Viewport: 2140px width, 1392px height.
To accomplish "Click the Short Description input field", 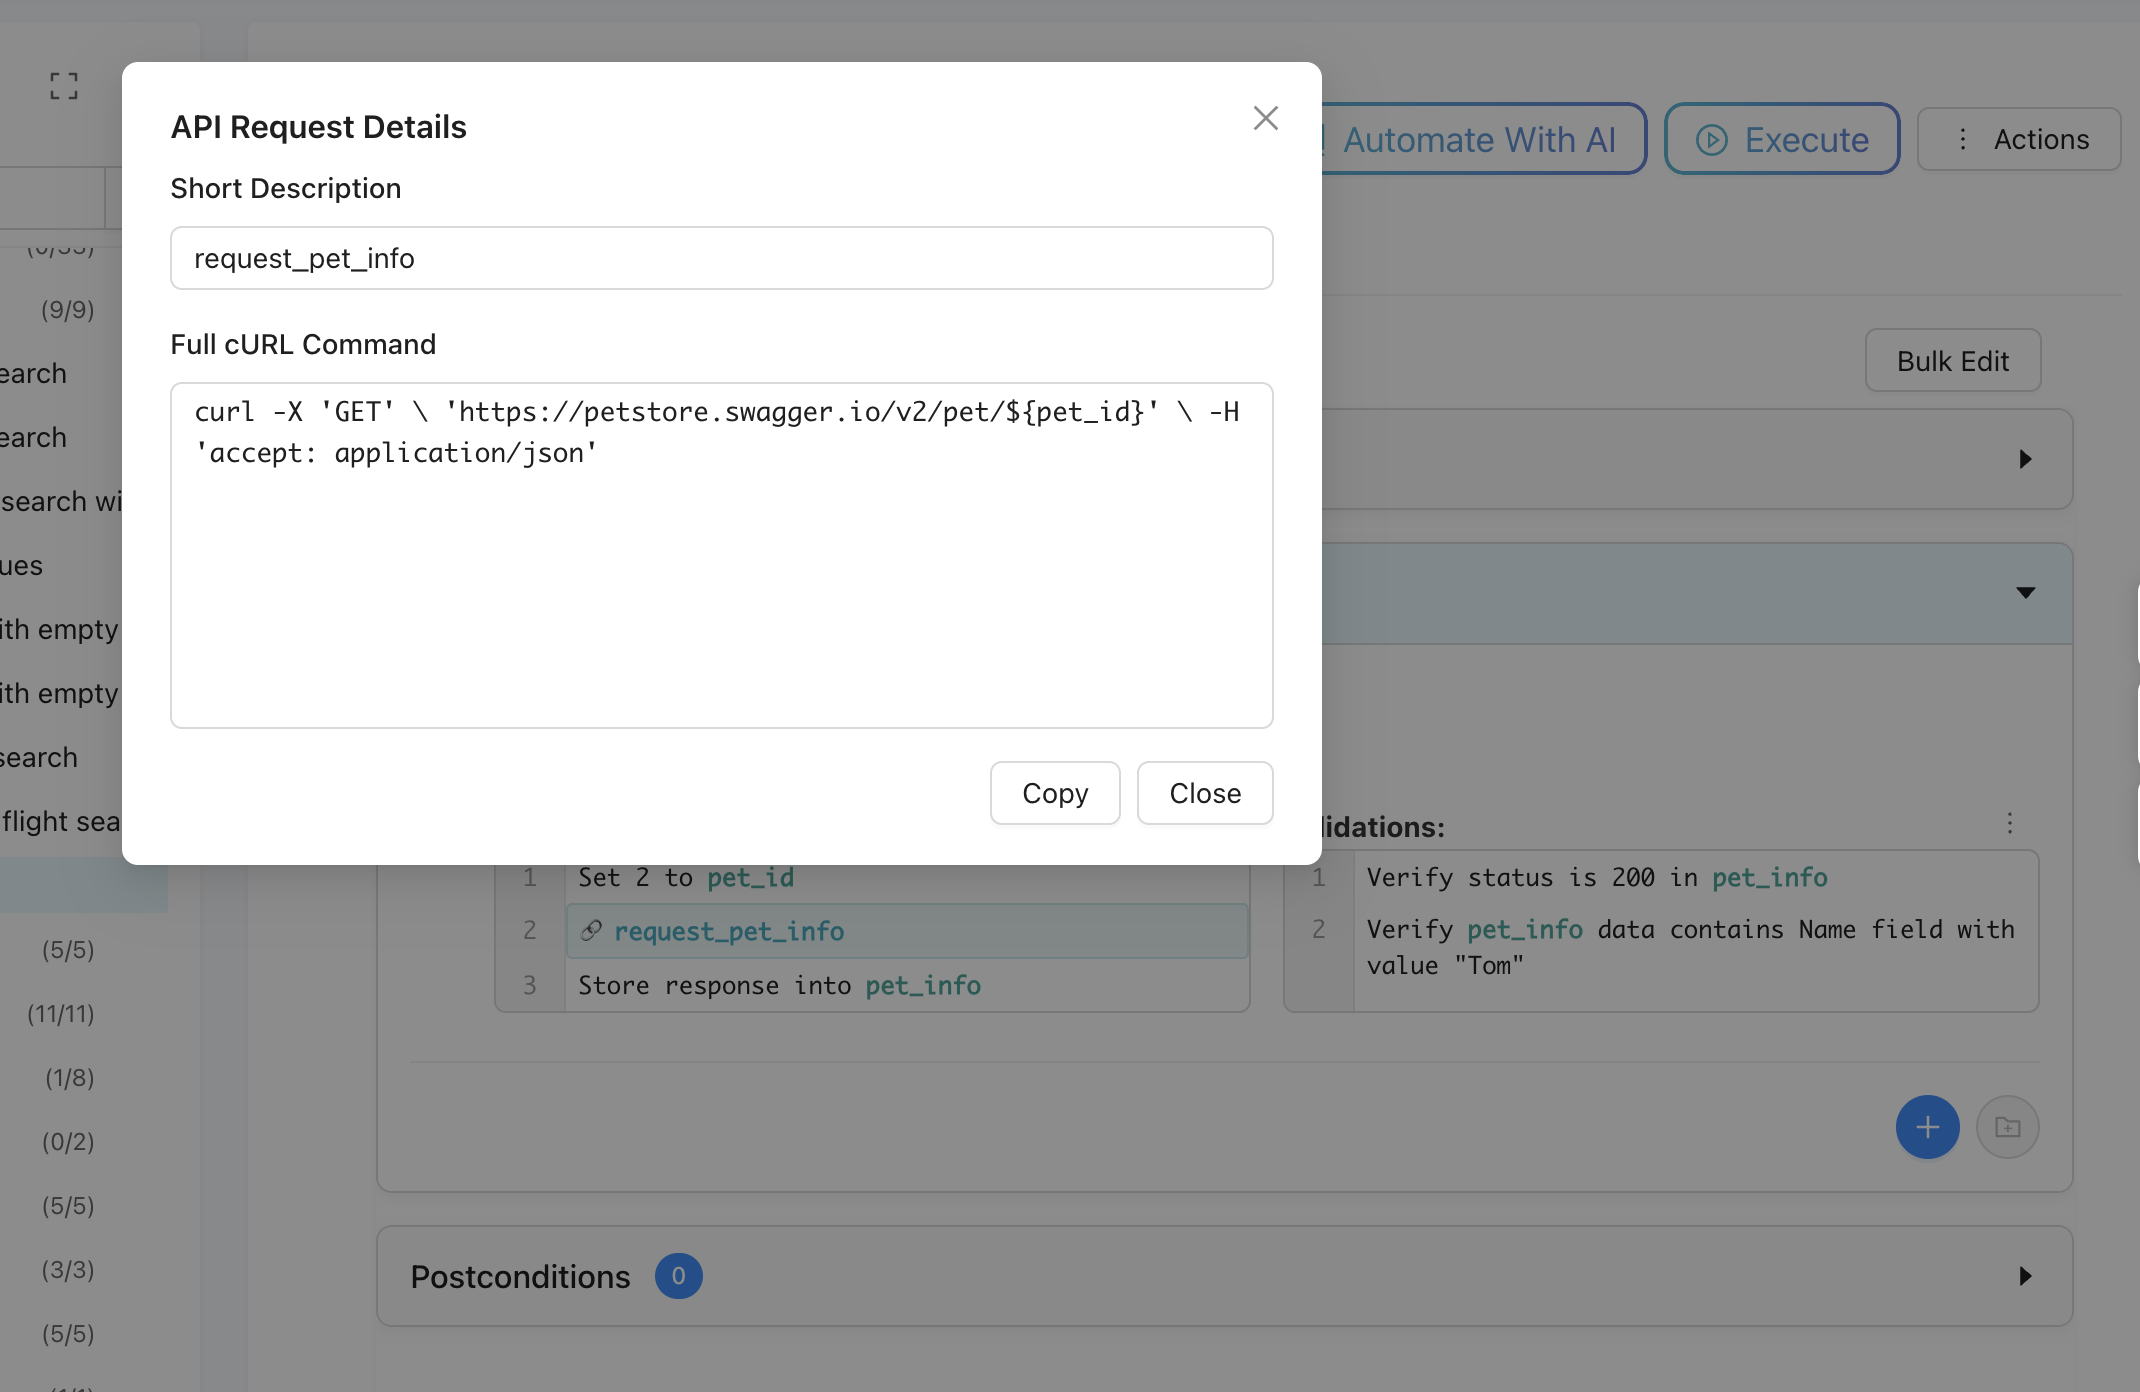I will coord(721,258).
